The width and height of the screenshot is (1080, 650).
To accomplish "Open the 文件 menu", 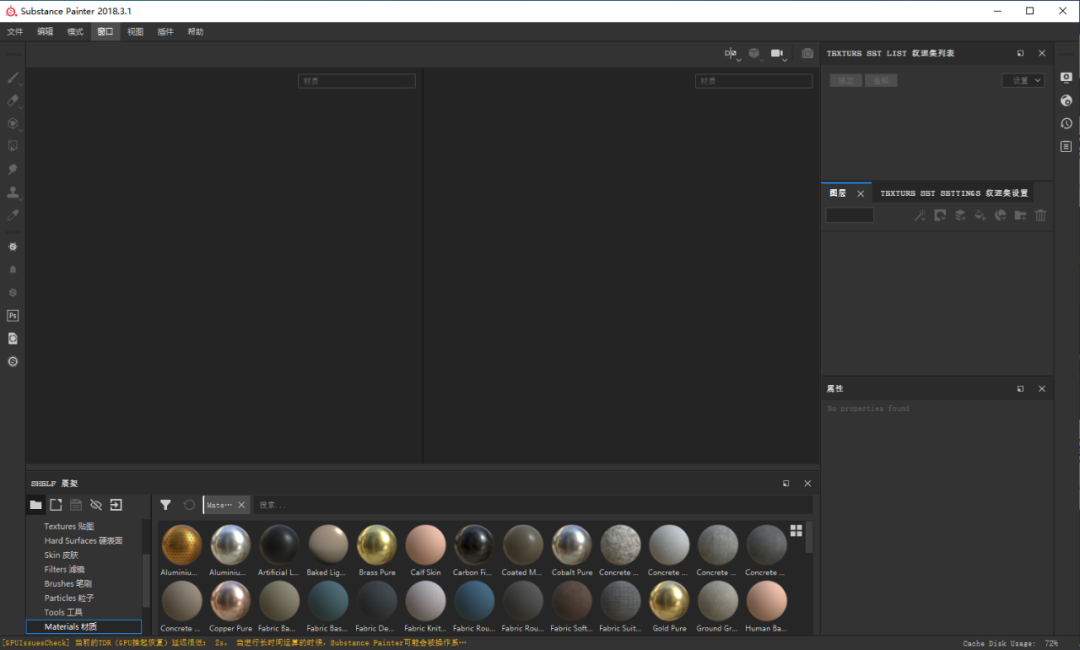I will pyautogui.click(x=15, y=32).
